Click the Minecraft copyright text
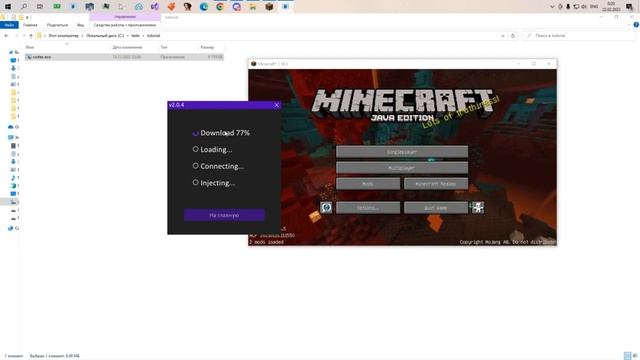The image size is (640, 360). tap(507, 242)
